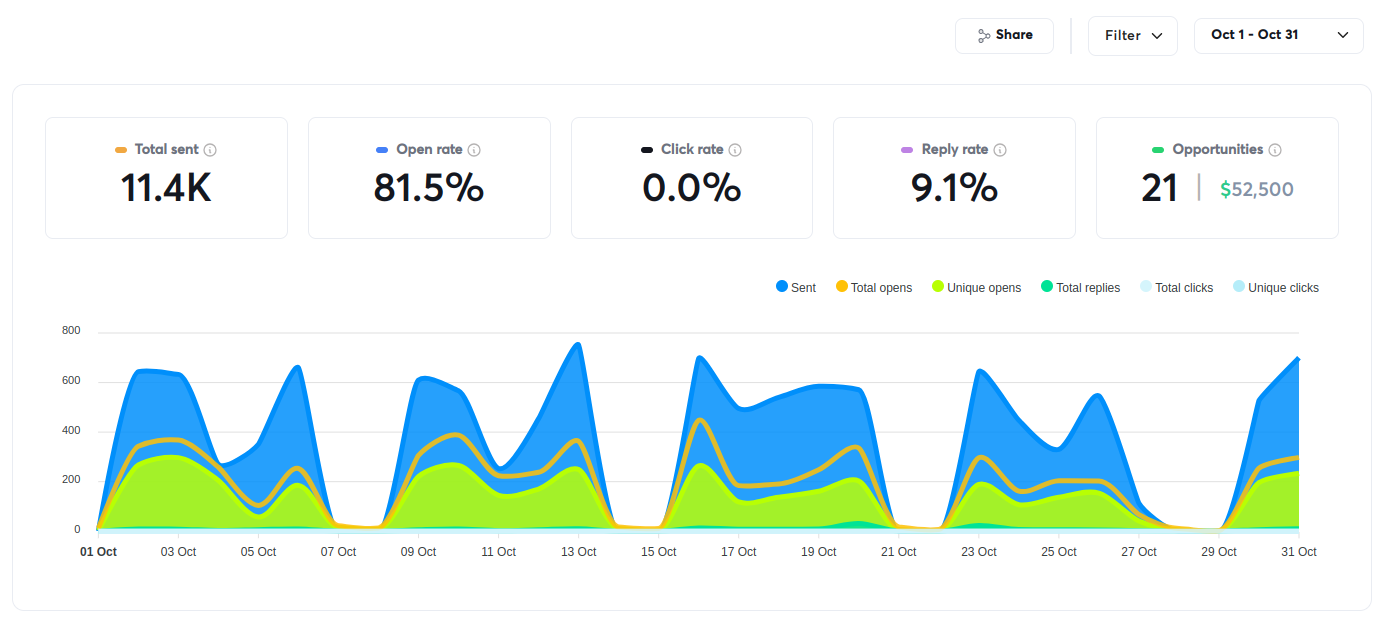
Task: Click the info icon next to Total sent
Action: 210,150
